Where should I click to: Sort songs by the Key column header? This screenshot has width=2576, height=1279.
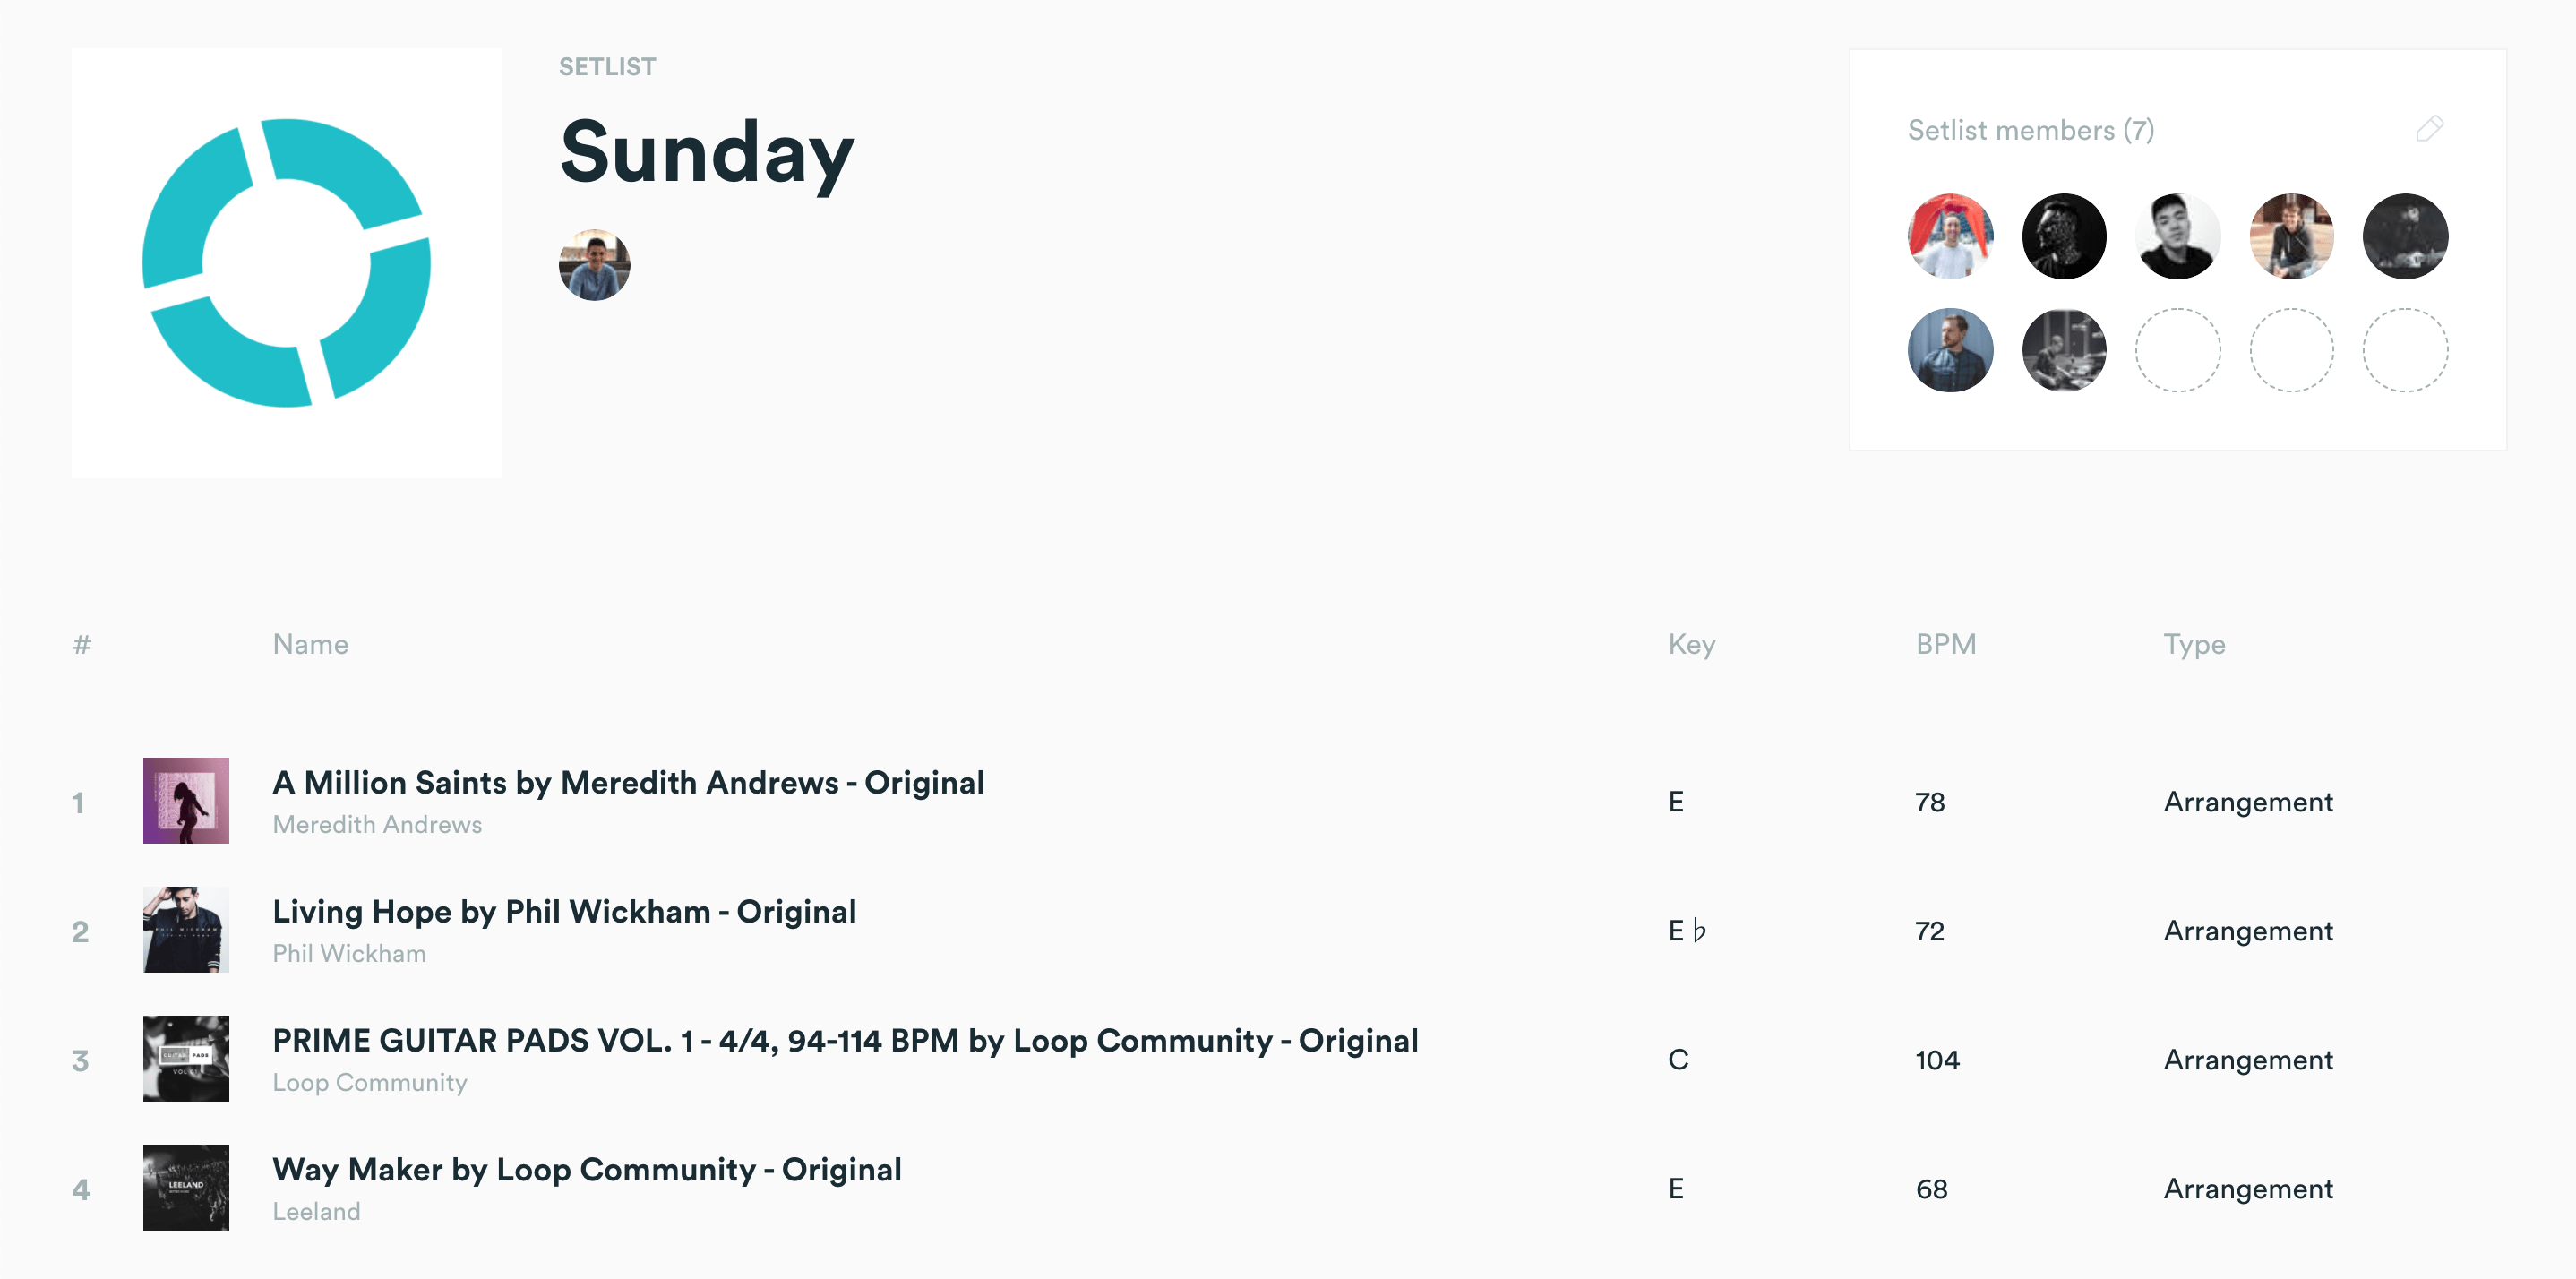pyautogui.click(x=1692, y=644)
